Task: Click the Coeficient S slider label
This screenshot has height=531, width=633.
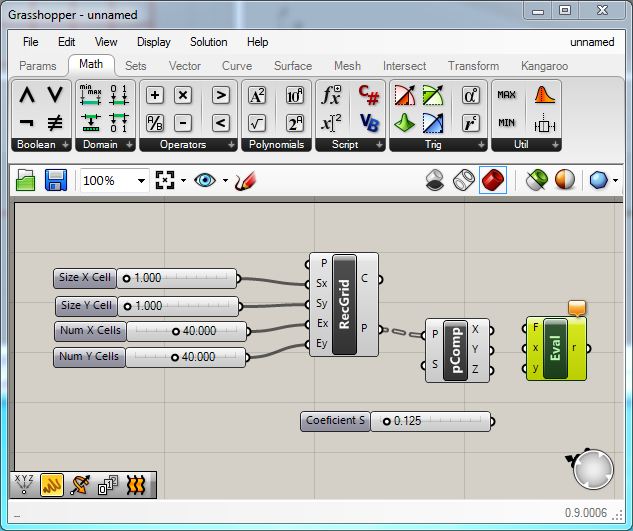Action: tap(335, 421)
